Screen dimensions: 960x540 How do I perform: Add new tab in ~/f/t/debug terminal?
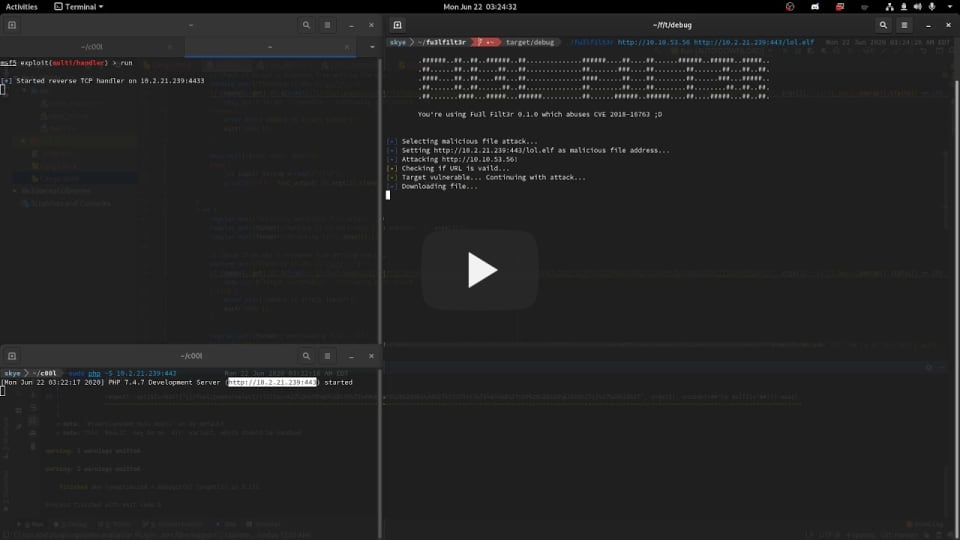pos(397,25)
